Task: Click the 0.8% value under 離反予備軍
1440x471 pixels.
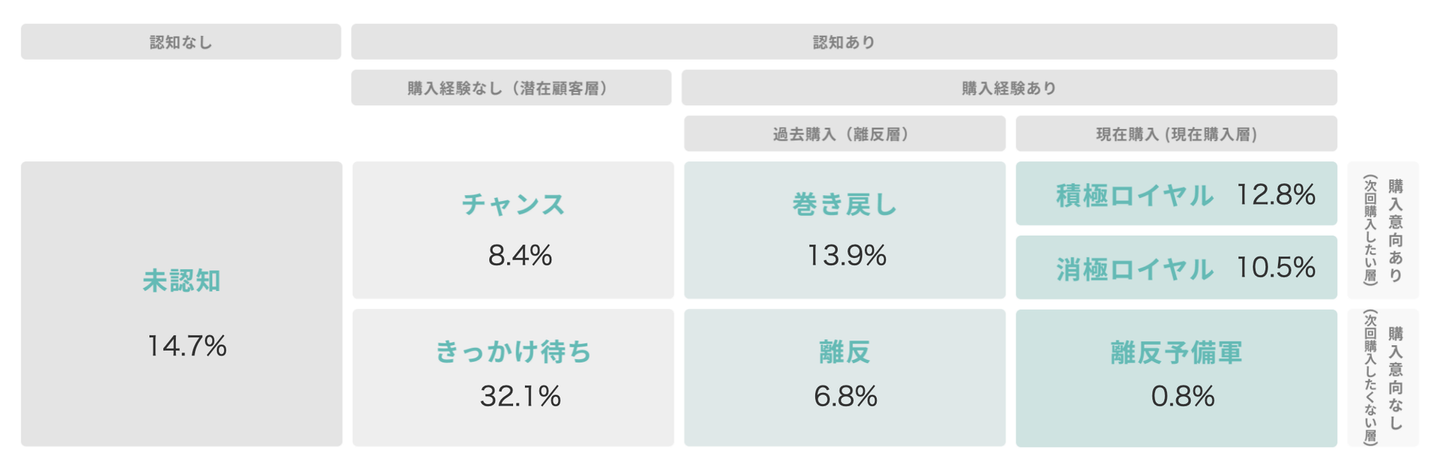Action: pyautogui.click(x=1182, y=396)
